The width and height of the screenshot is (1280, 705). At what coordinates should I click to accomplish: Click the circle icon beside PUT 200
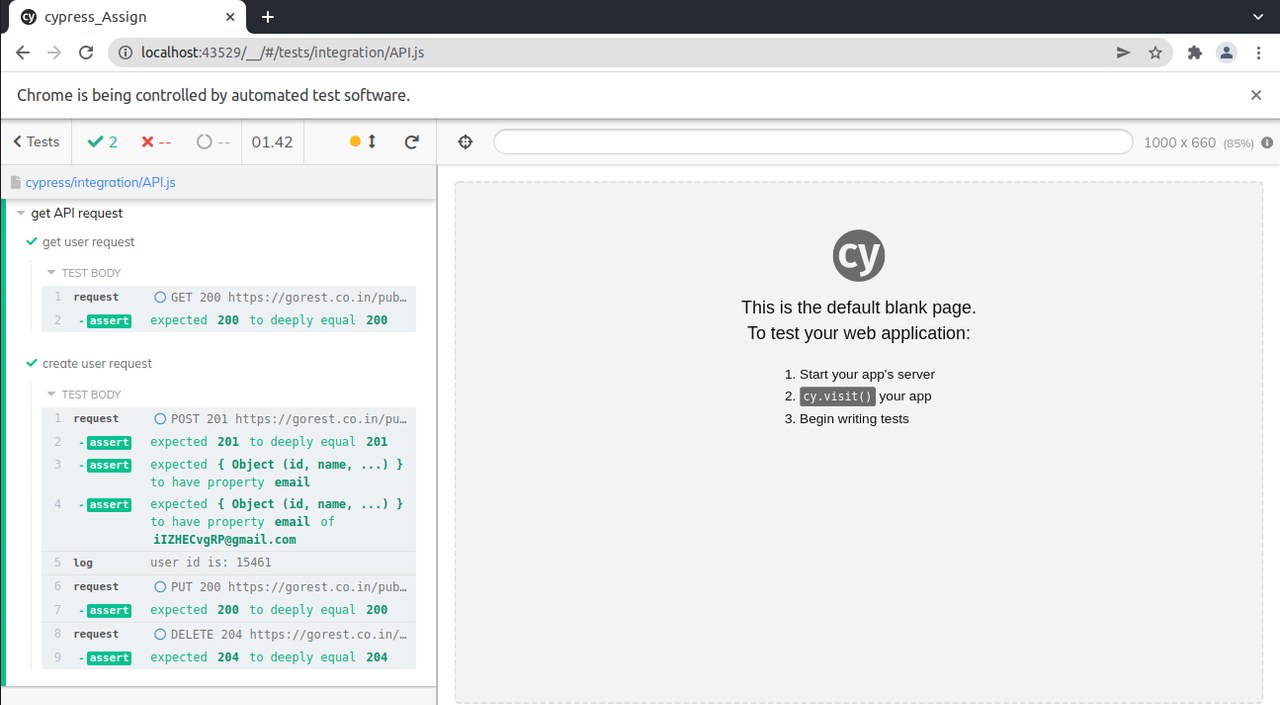(x=160, y=587)
